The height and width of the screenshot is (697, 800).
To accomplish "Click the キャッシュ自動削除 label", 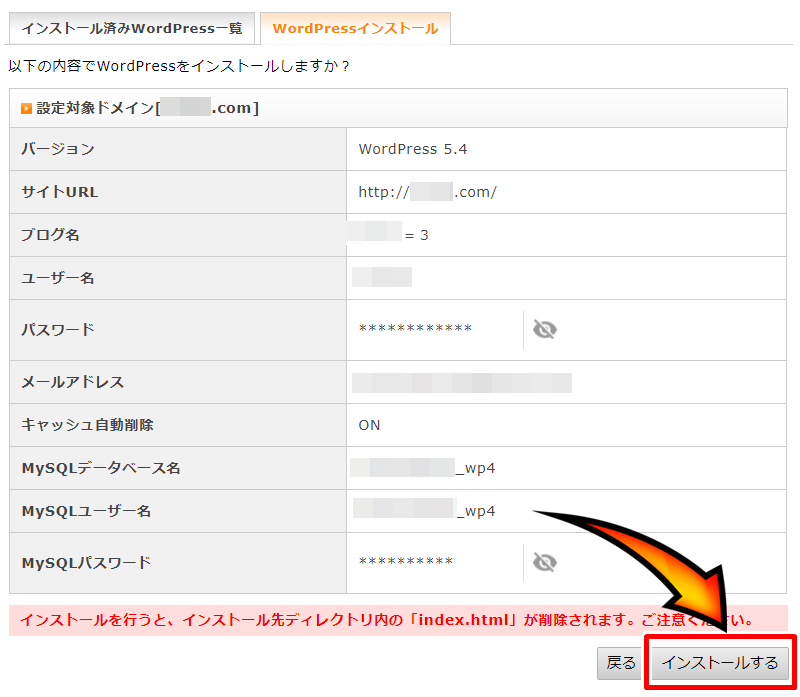I will point(87,425).
